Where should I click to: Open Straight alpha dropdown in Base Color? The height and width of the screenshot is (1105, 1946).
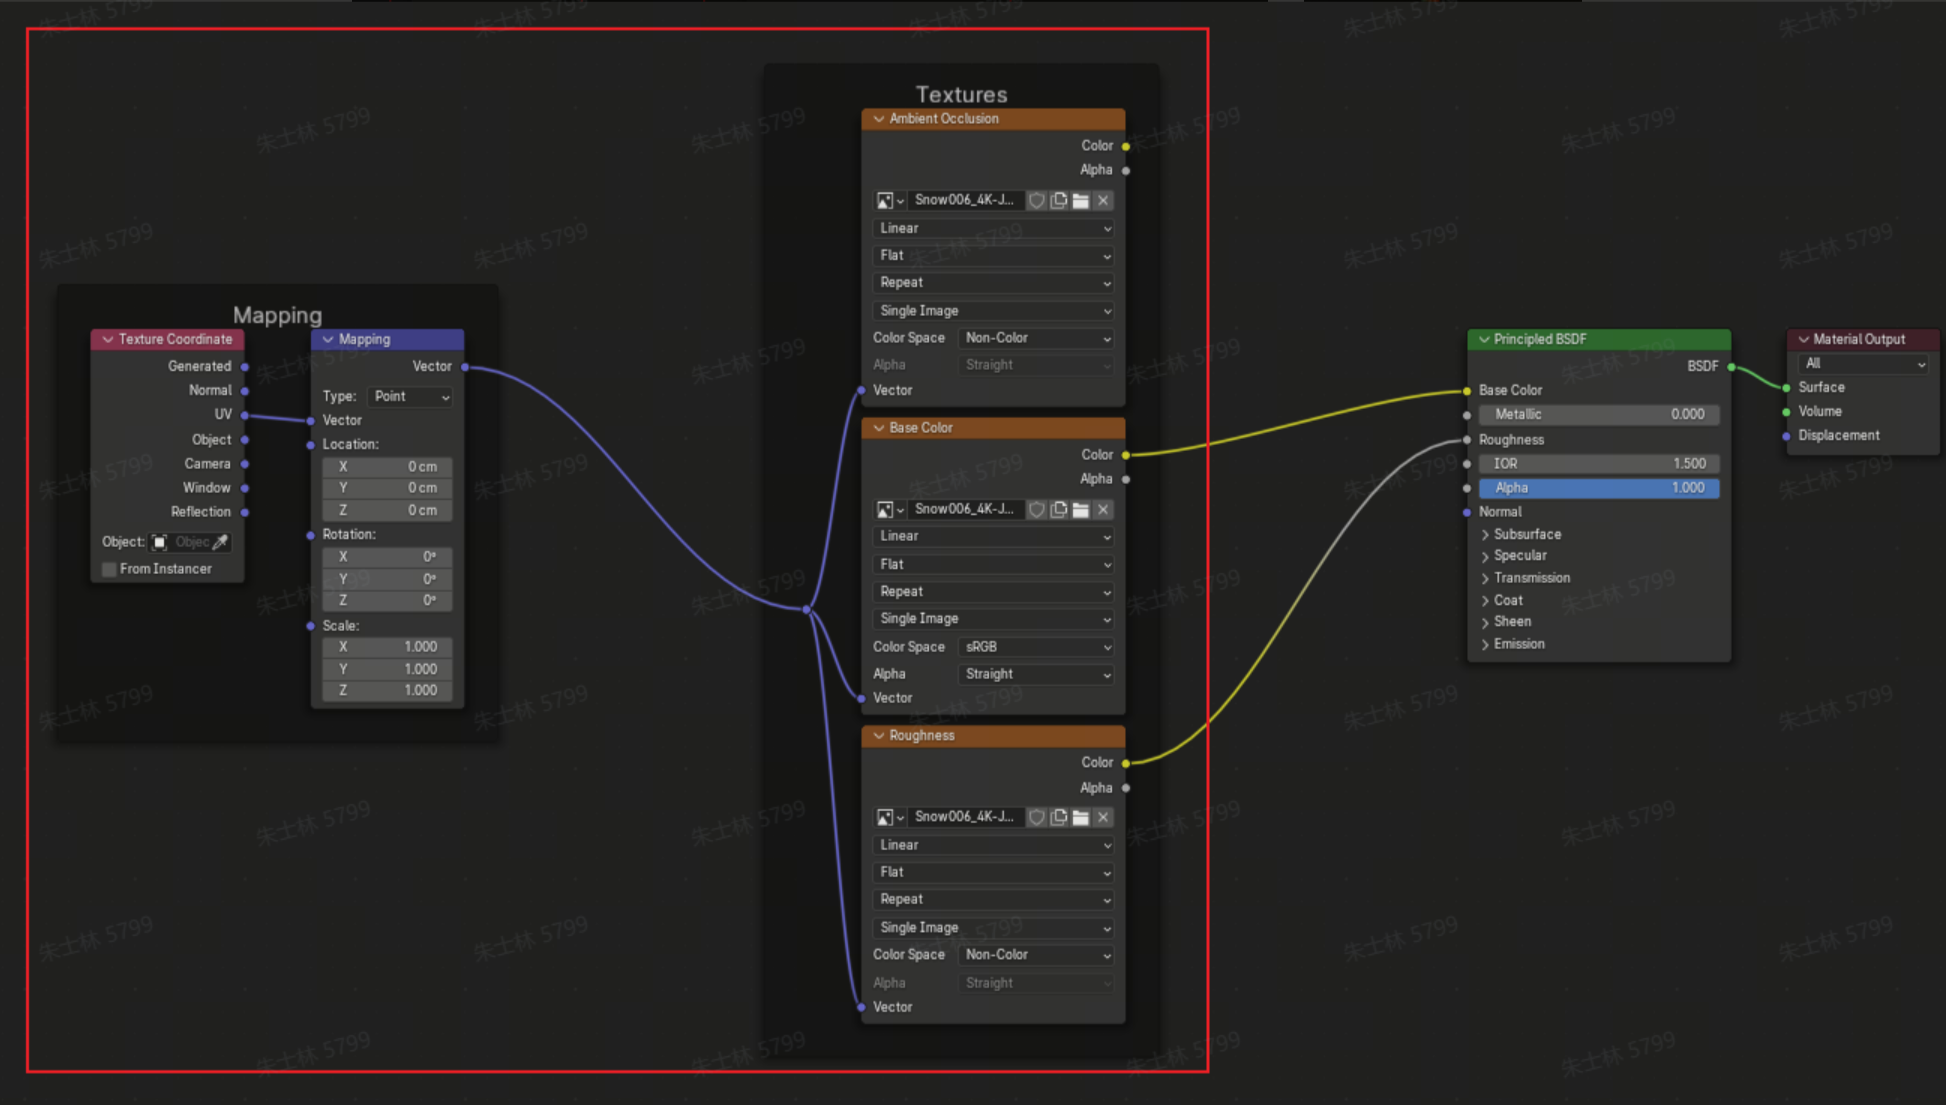click(1036, 674)
